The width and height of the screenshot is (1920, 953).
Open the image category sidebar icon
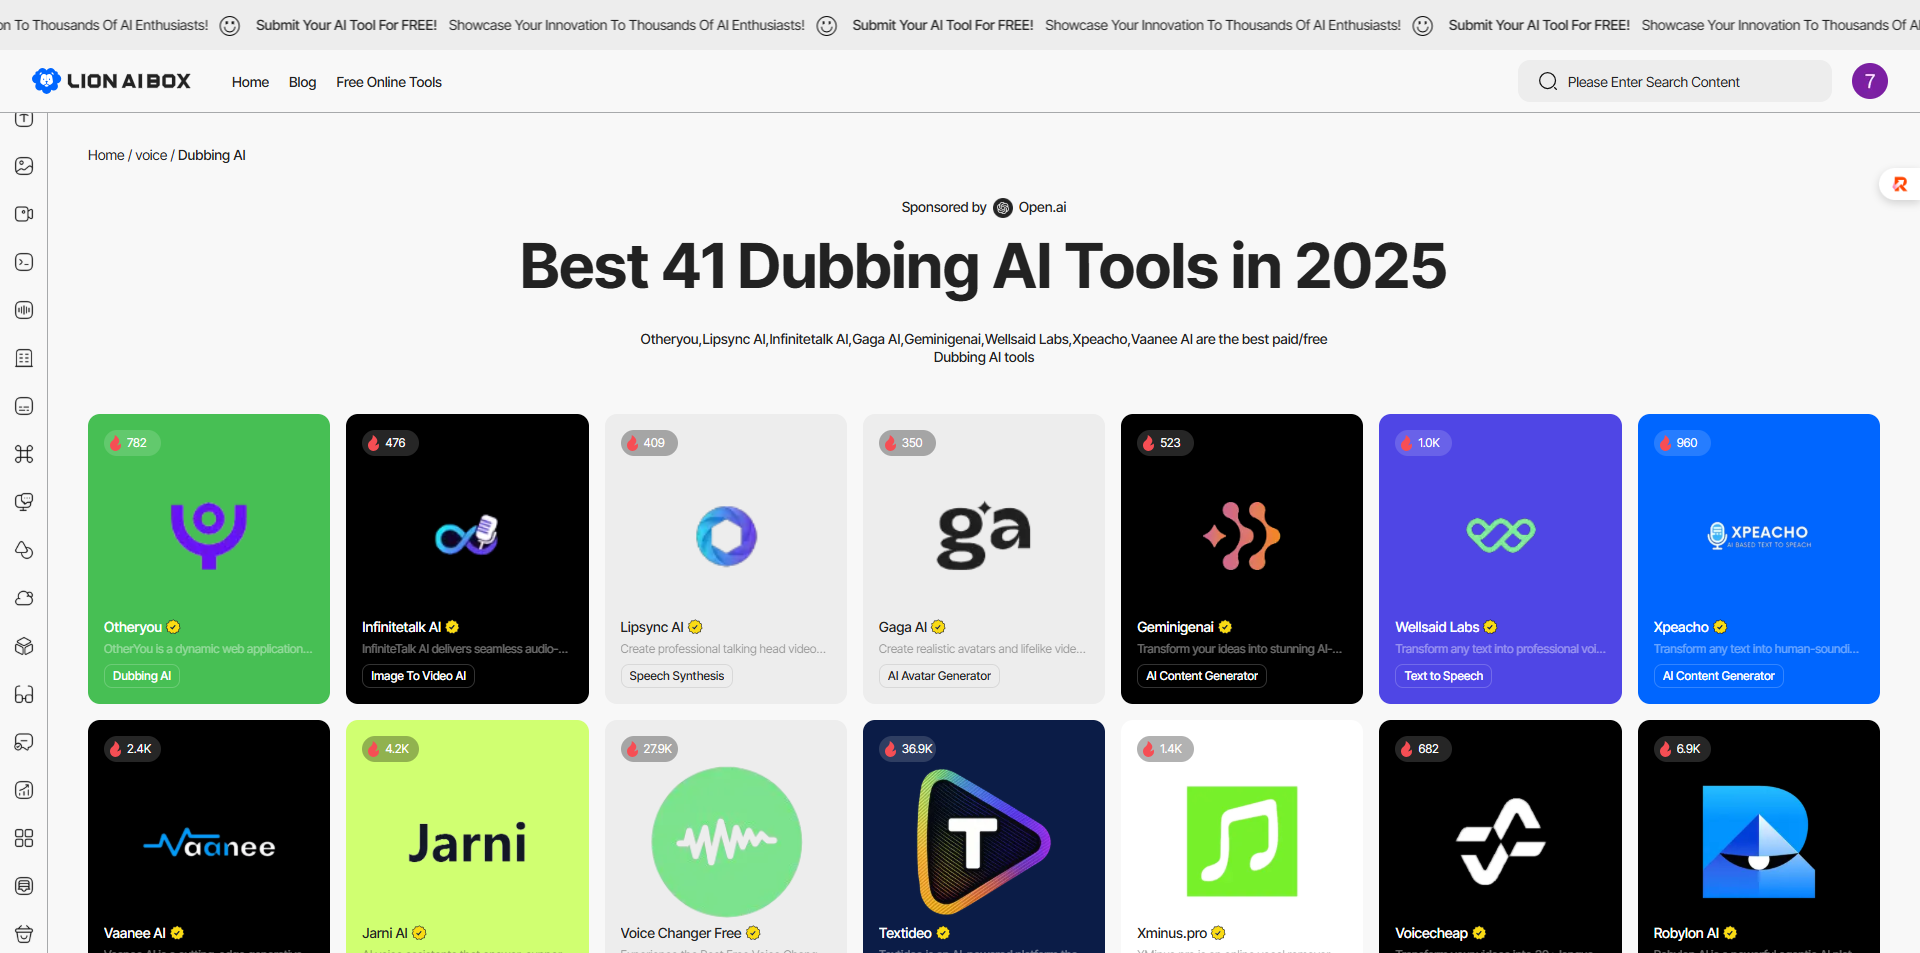[24, 166]
